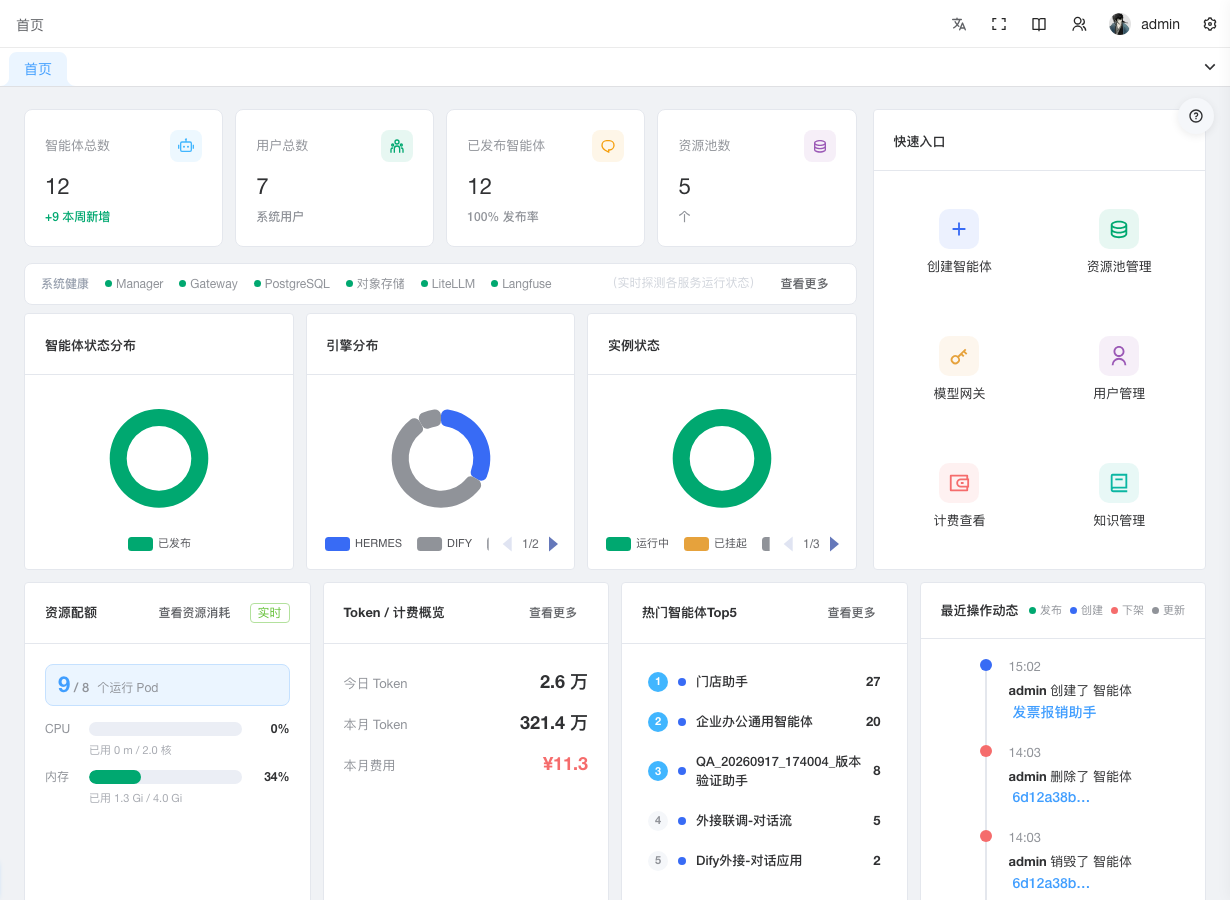
Task: Open 资源池管理 shortcut icon
Action: 1119,229
